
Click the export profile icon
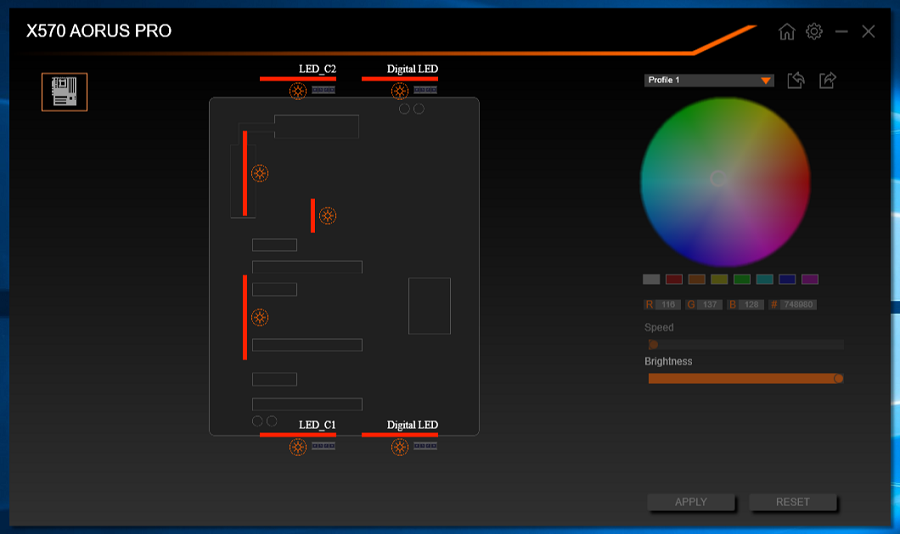click(828, 80)
